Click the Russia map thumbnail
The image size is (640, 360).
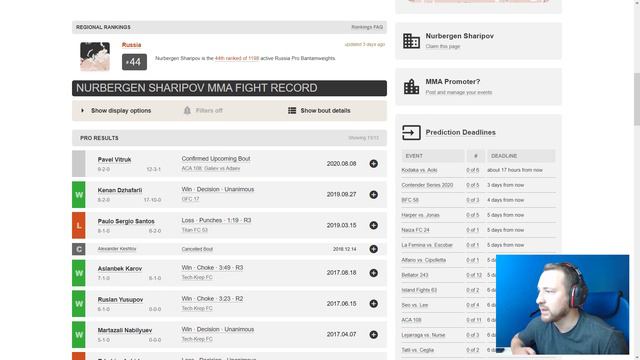click(x=95, y=56)
